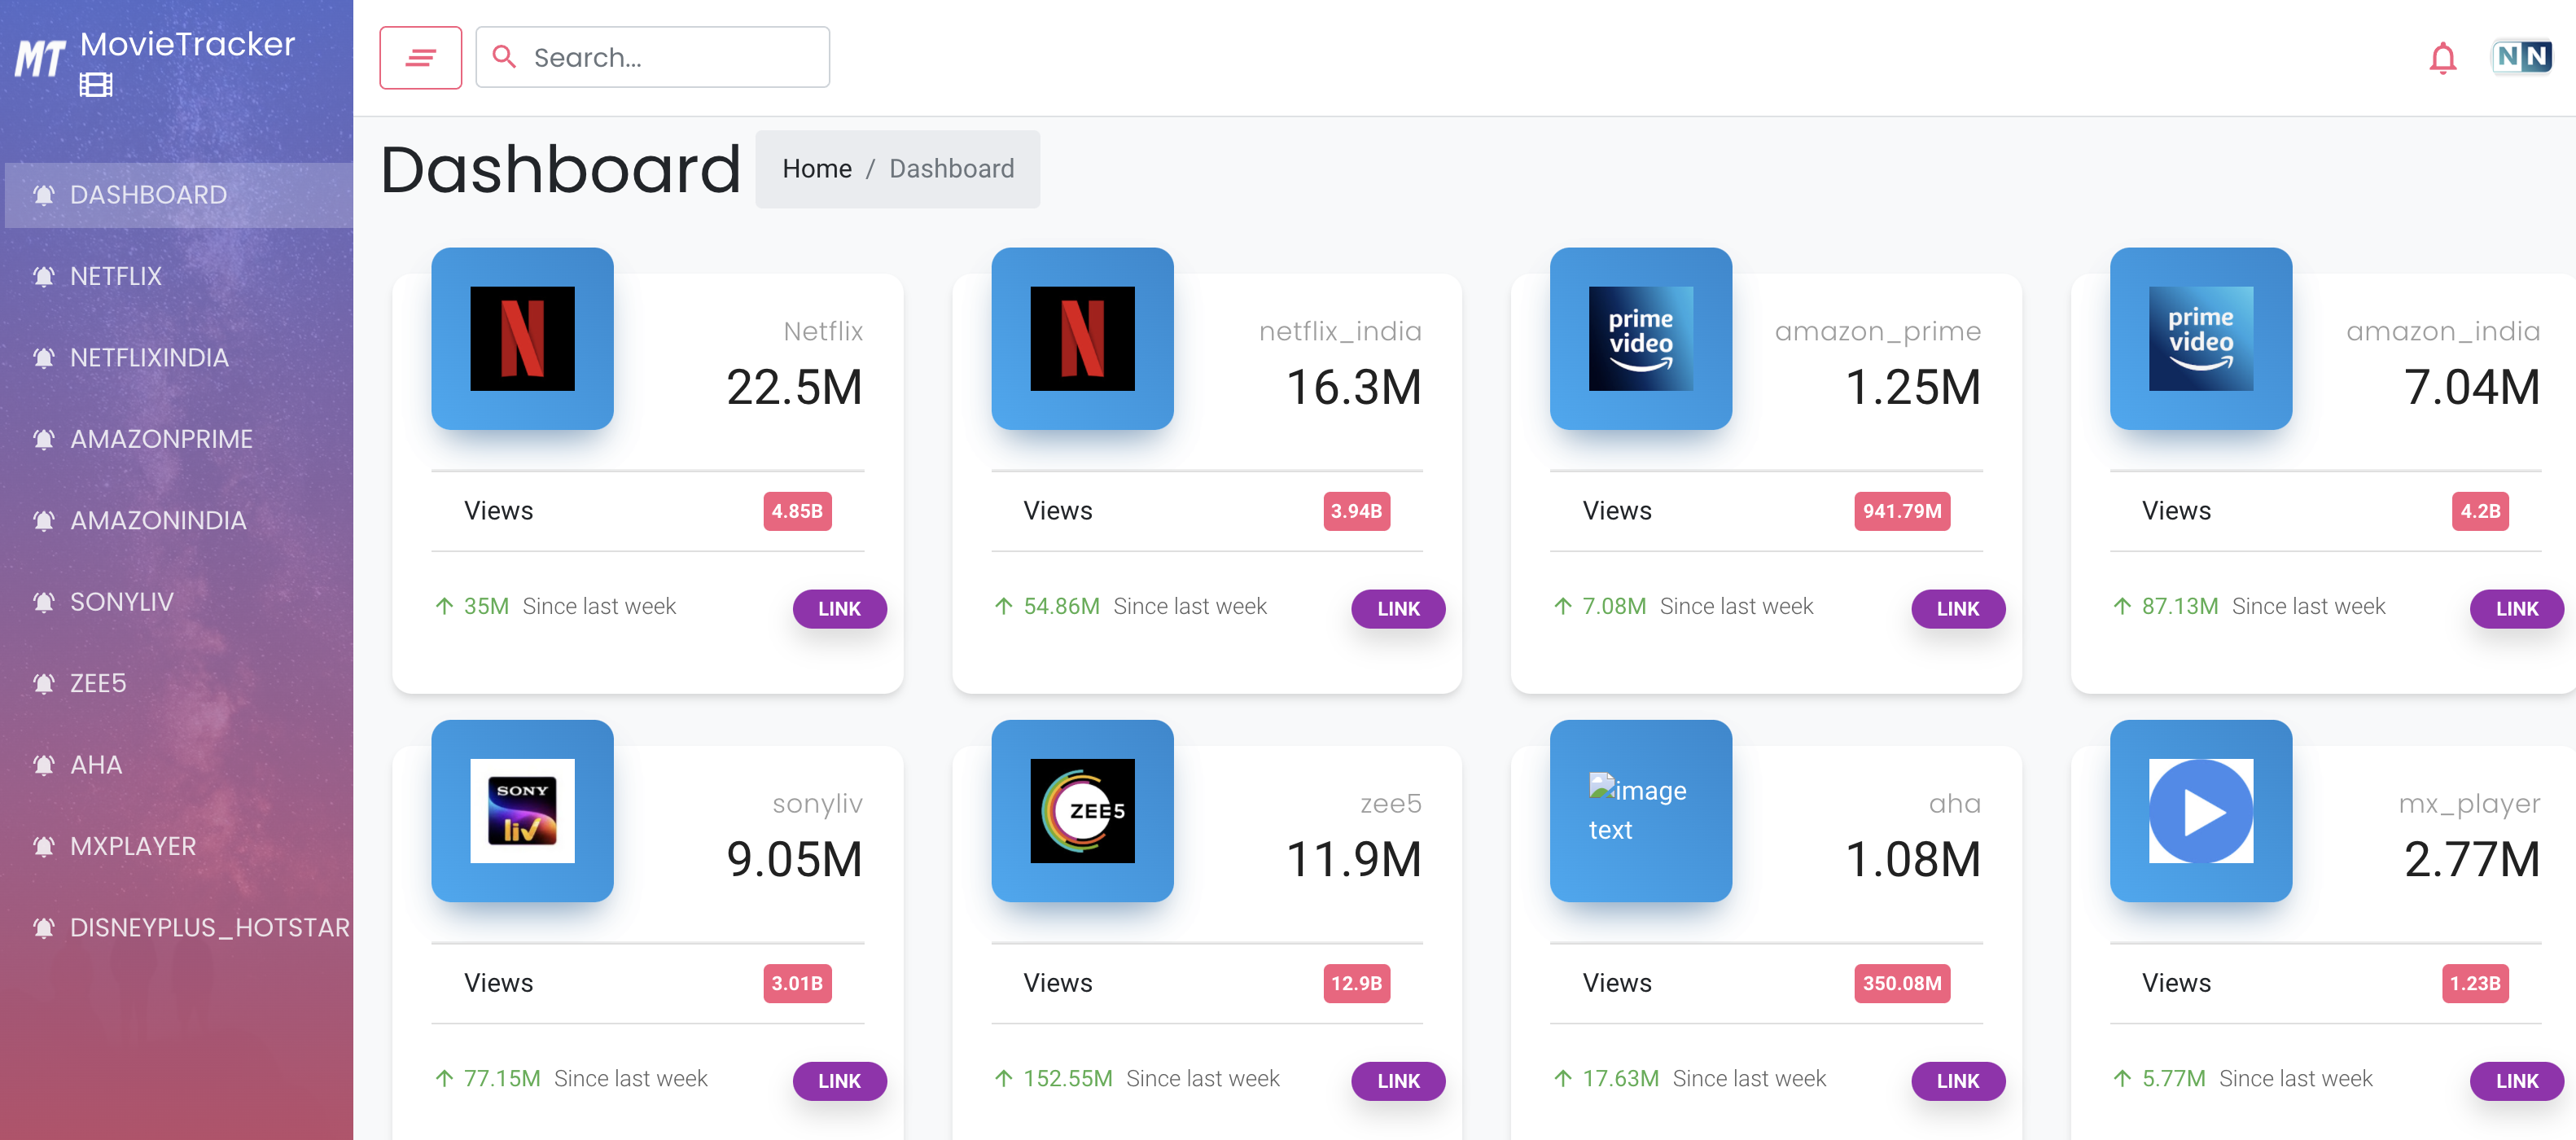Open MXPLAYER in the sidebar
2576x1140 pixels.
point(179,847)
